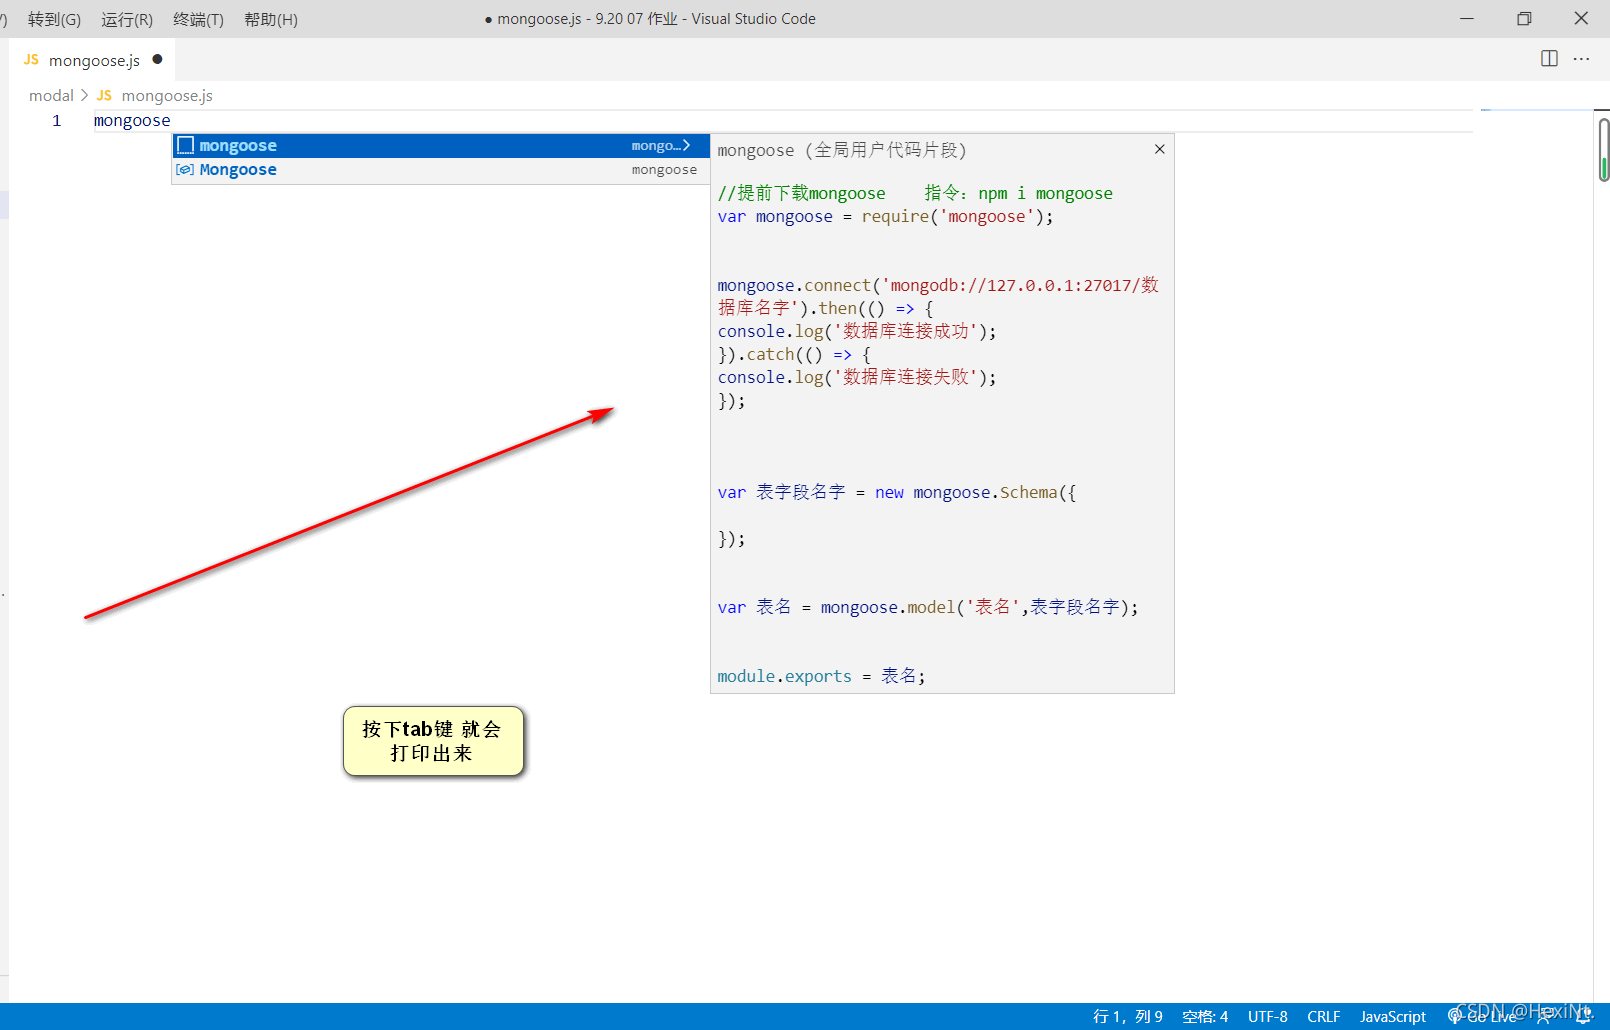This screenshot has width=1610, height=1030.
Task: Choose the Mongoose variable suggestion
Action: [441, 170]
